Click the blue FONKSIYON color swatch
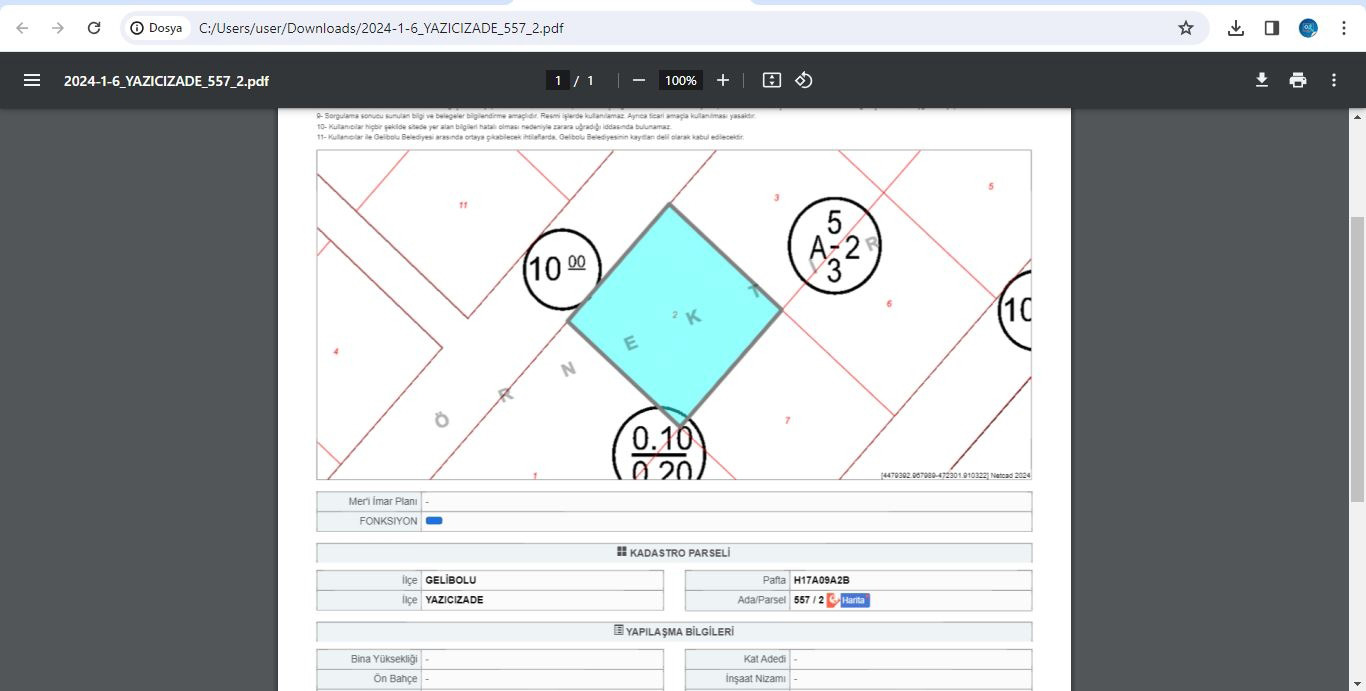Image resolution: width=1366 pixels, height=691 pixels. (434, 521)
